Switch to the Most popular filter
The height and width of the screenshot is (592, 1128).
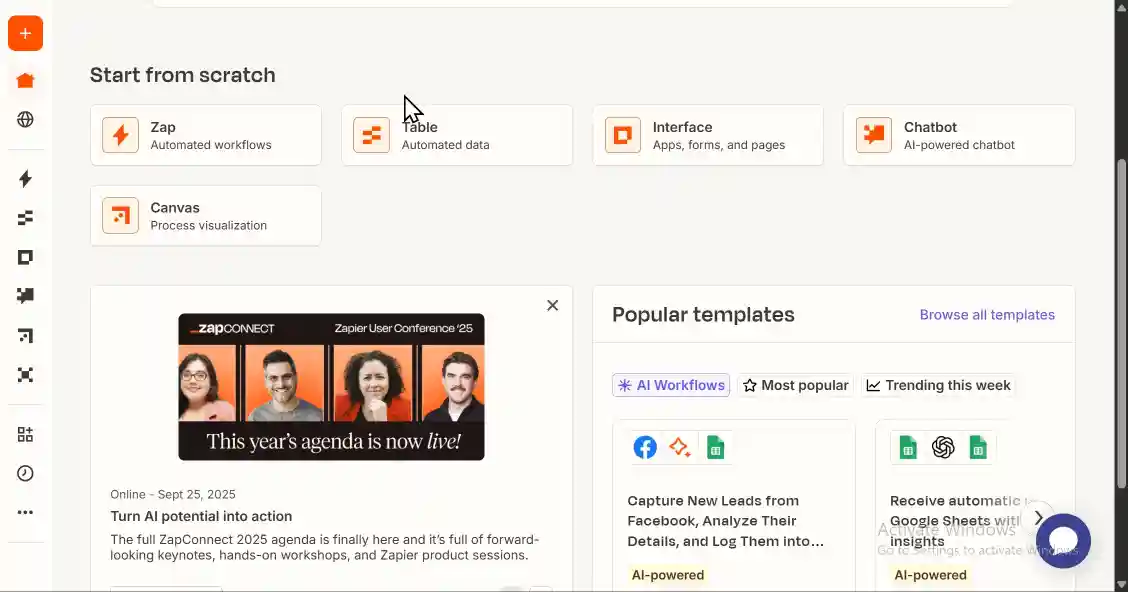(x=796, y=385)
